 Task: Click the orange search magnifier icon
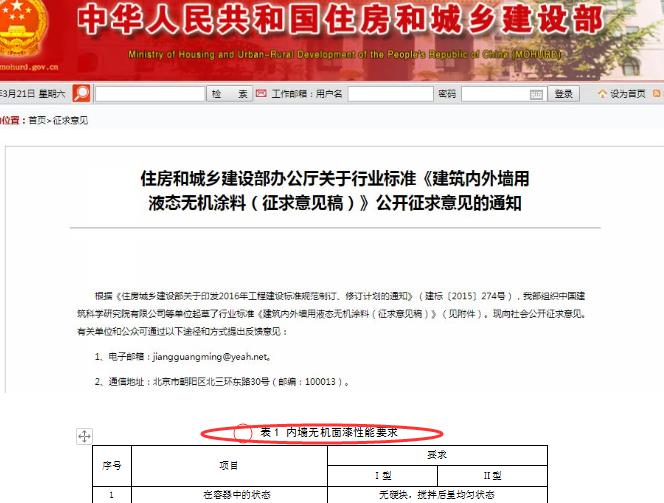click(82, 93)
